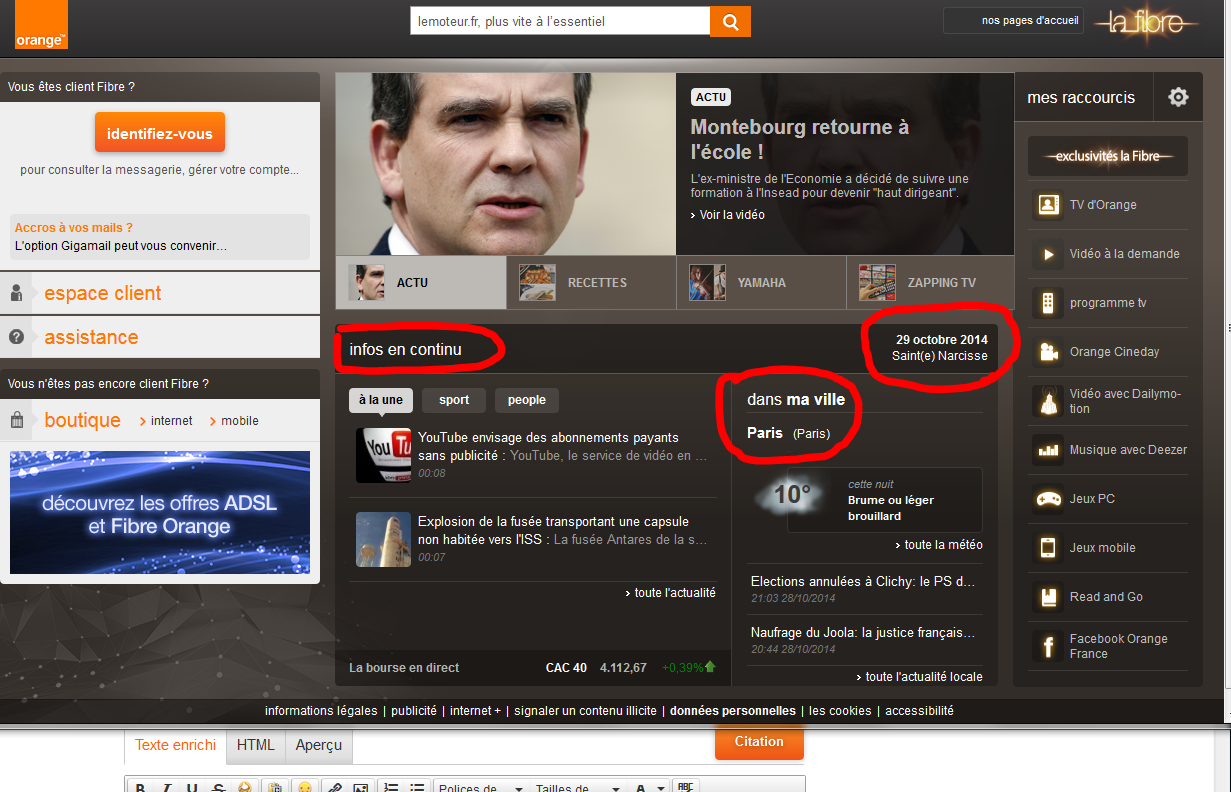The image size is (1231, 792).
Task: Select the ZAPPING TV carousel tab
Action: coord(930,283)
